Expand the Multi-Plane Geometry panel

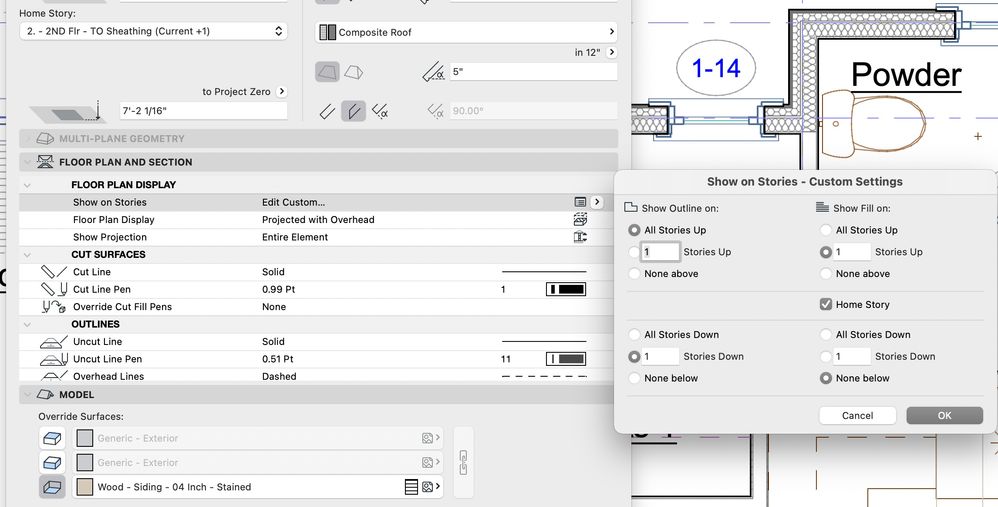(x=27, y=138)
